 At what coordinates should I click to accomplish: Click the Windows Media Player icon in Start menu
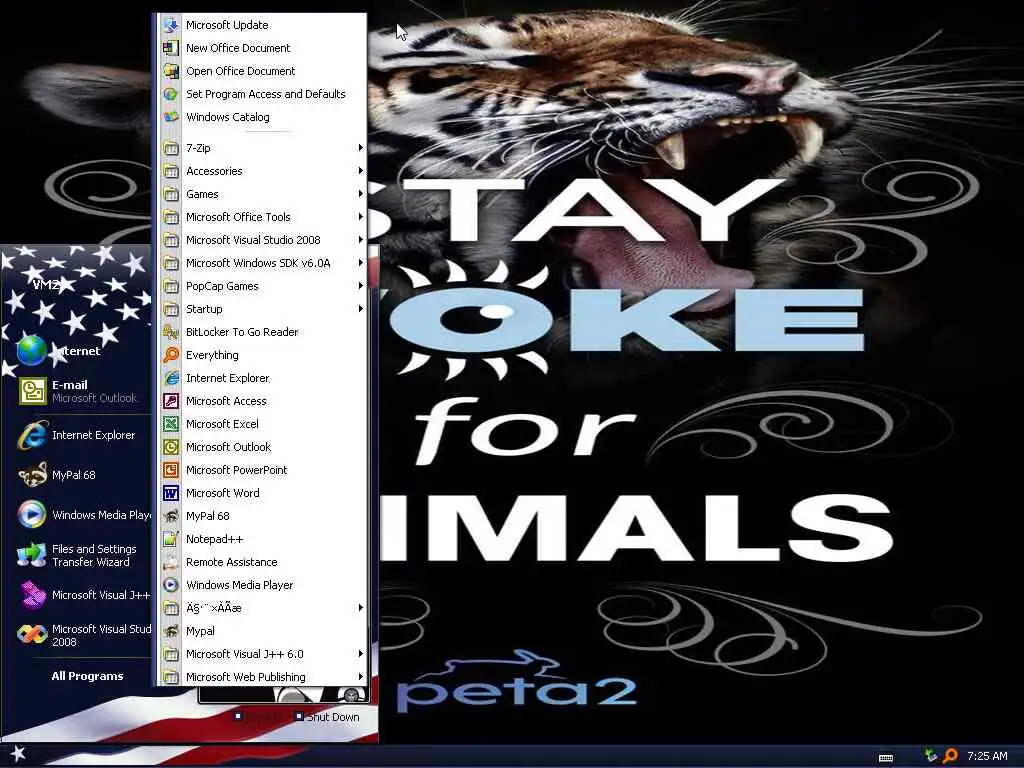point(31,515)
